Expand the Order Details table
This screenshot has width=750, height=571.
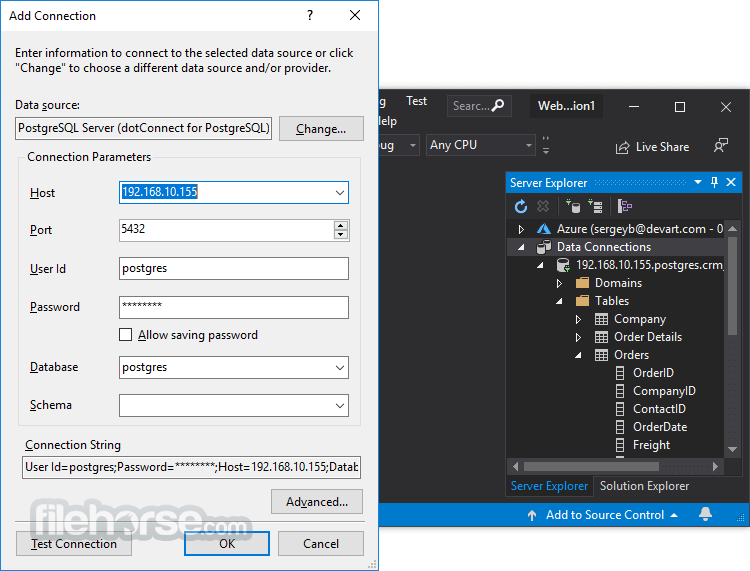pyautogui.click(x=578, y=338)
